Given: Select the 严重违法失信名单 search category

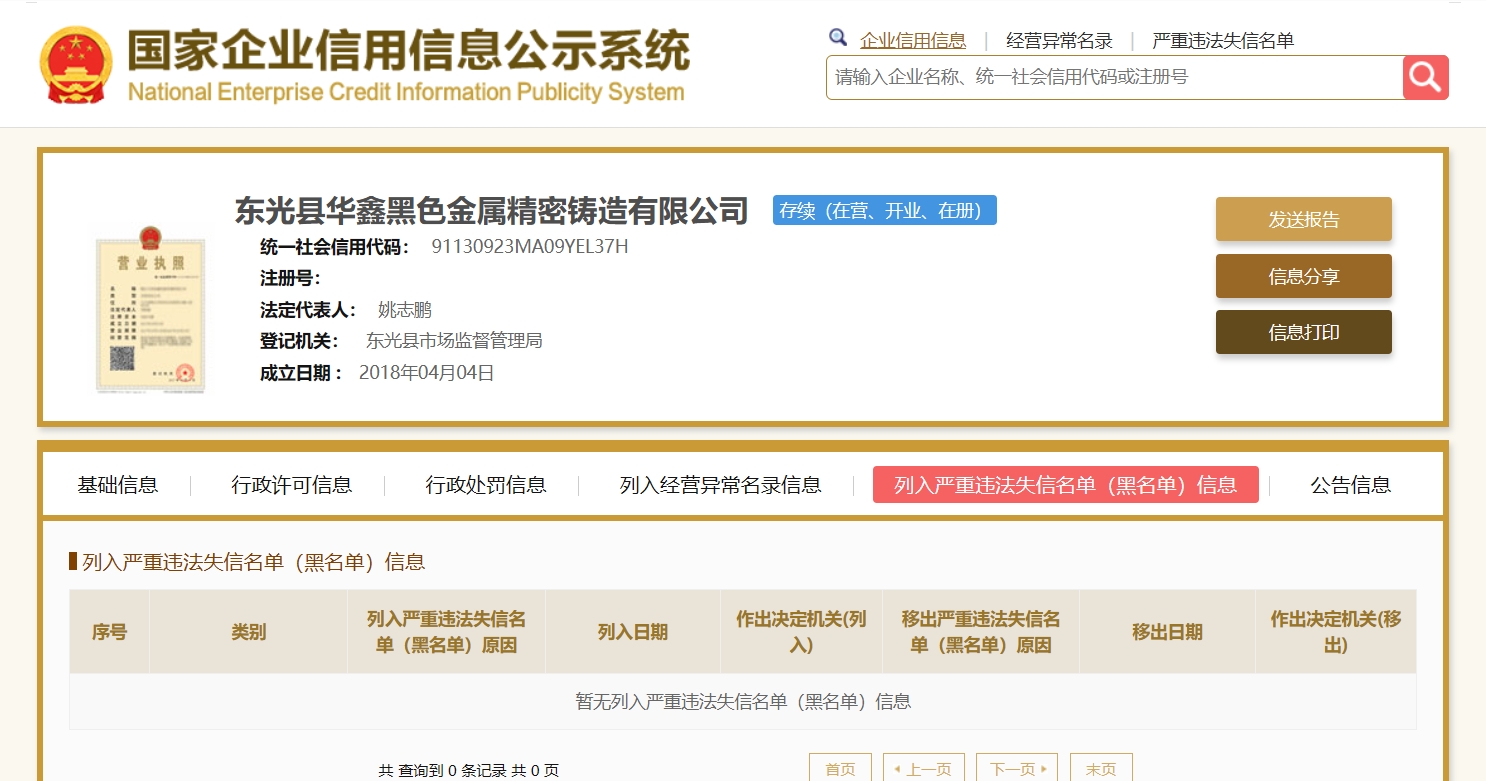Looking at the screenshot, I should click(x=1223, y=41).
